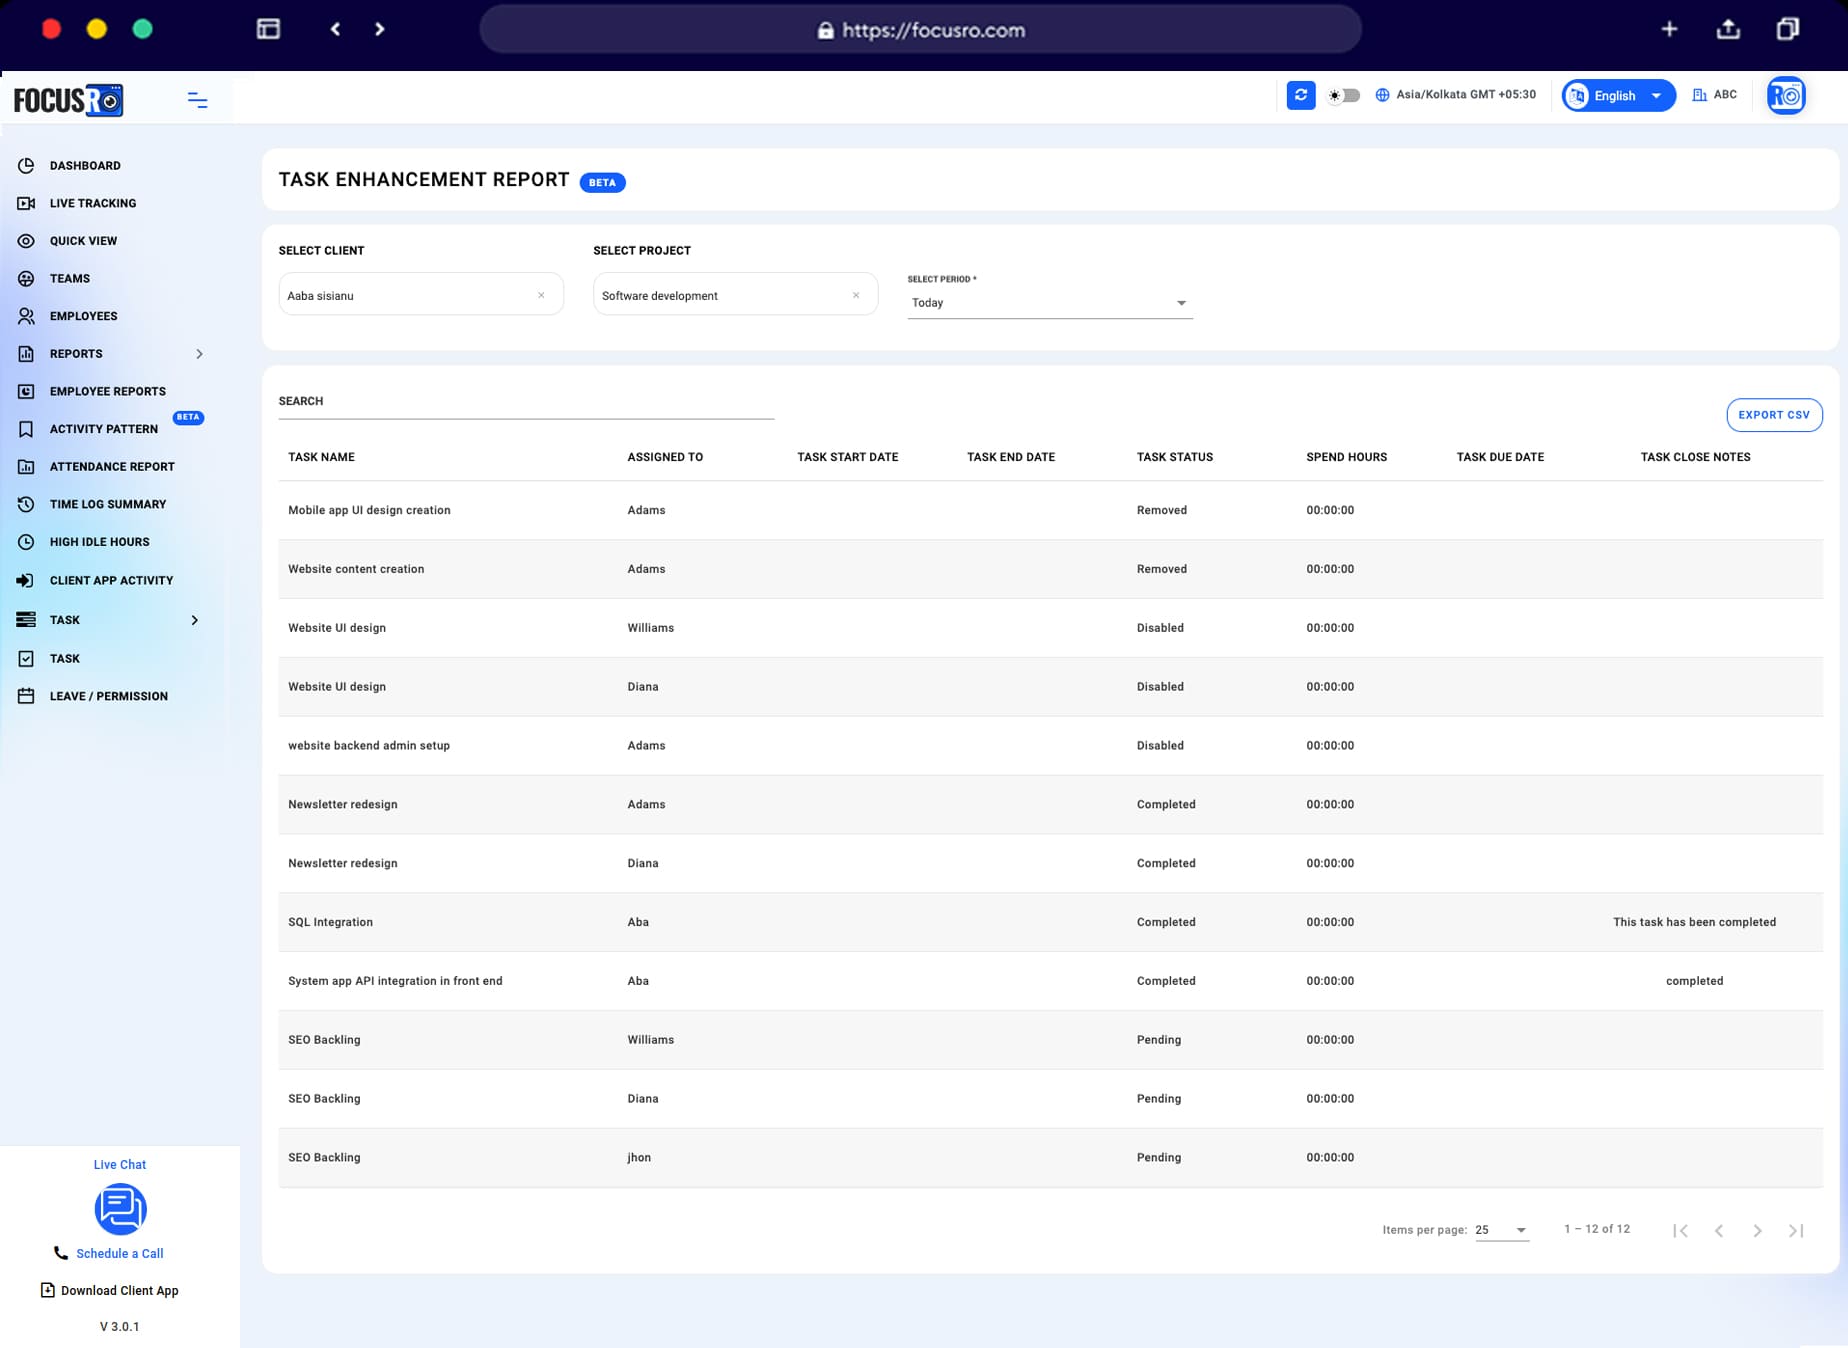Collapse the sidebar with the hamburger toggle
Screen dimensions: 1848x1348
(197, 100)
